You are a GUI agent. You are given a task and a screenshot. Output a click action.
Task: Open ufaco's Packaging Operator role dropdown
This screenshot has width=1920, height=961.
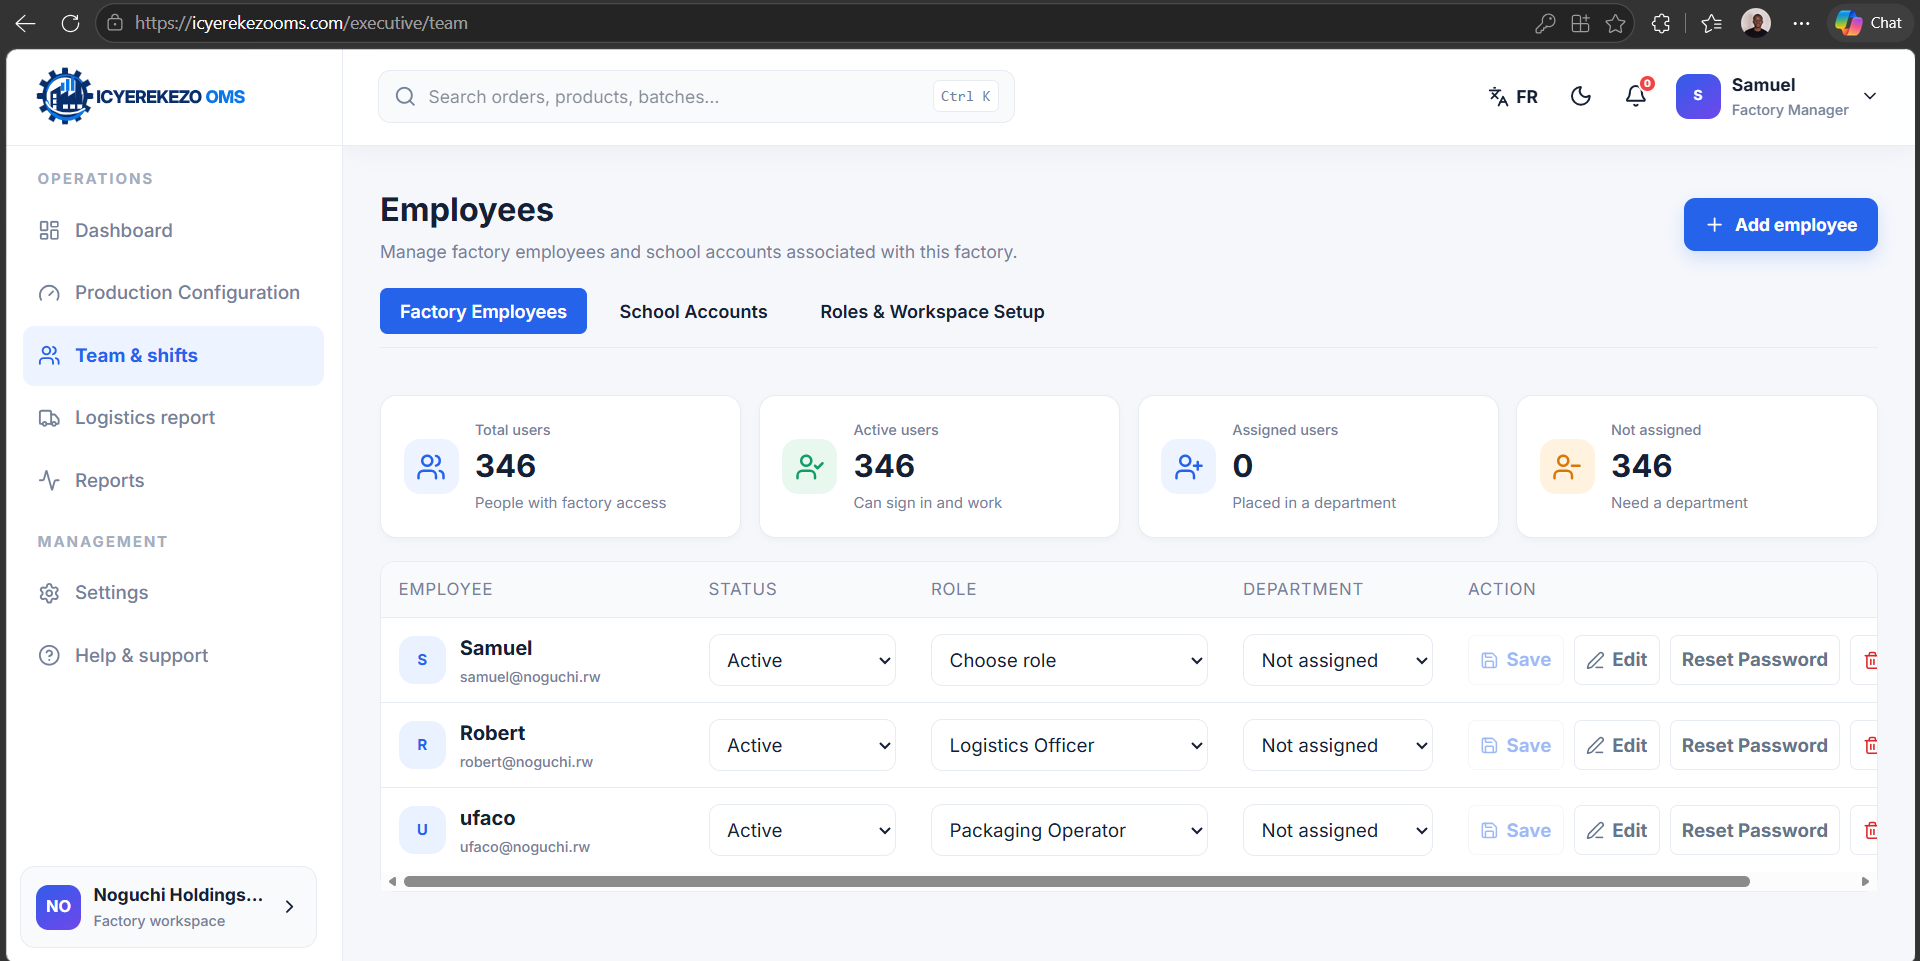pyautogui.click(x=1069, y=830)
